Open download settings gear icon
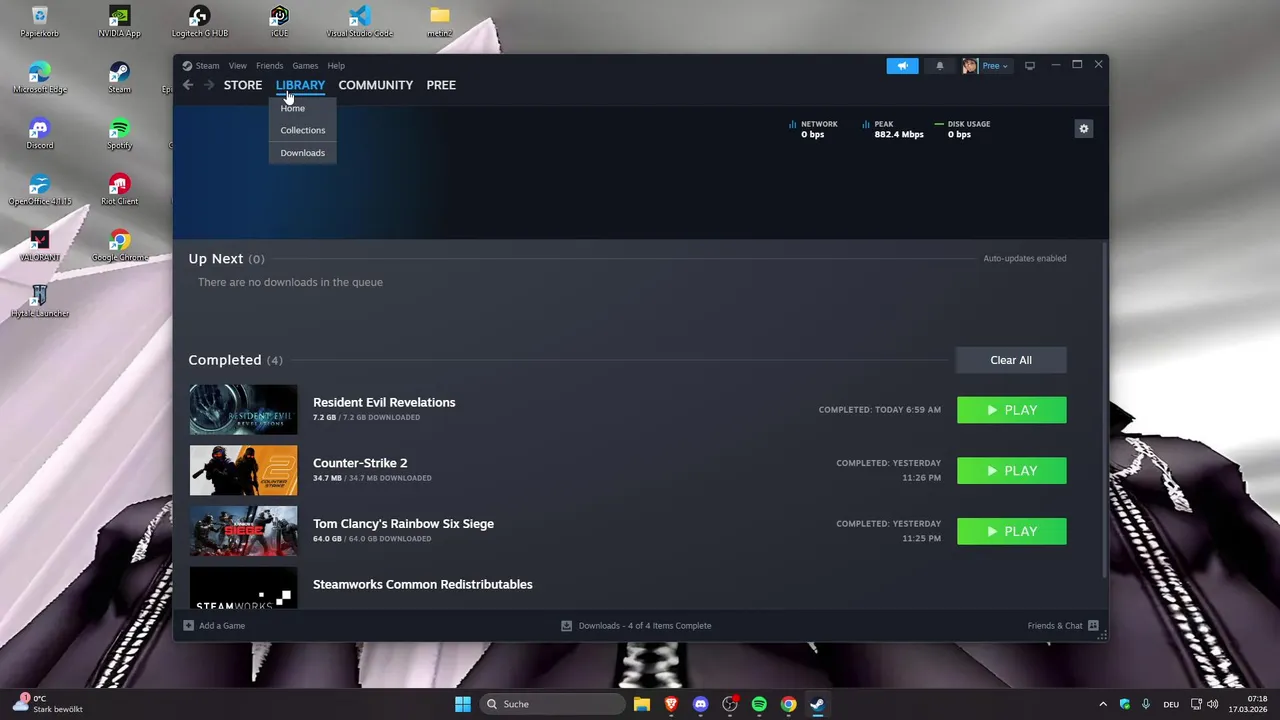Image resolution: width=1280 pixels, height=720 pixels. pyautogui.click(x=1083, y=129)
